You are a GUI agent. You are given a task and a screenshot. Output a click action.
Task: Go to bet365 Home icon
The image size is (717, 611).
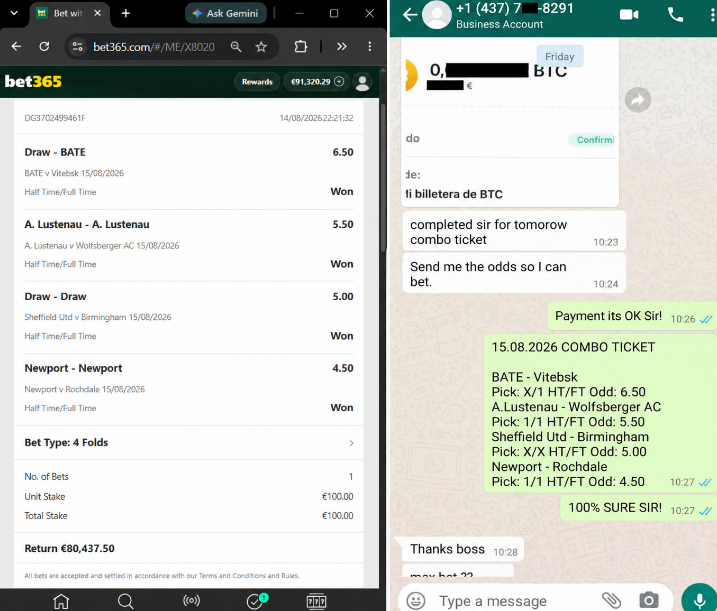click(x=61, y=601)
